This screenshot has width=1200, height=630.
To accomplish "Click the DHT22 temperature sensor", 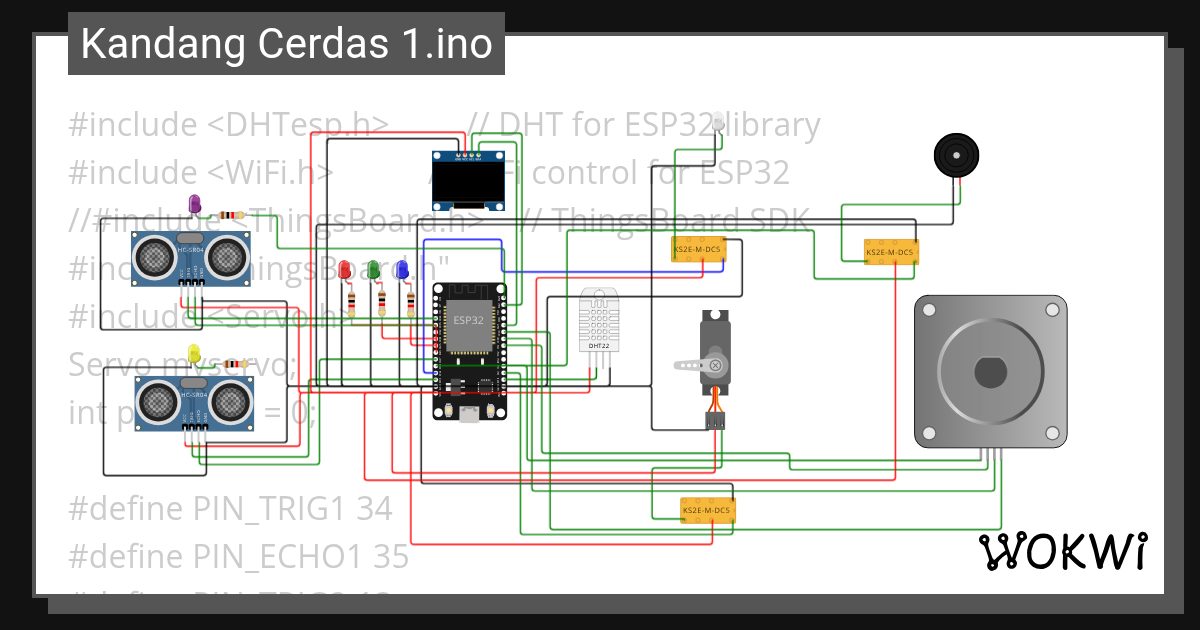I will click(x=600, y=320).
